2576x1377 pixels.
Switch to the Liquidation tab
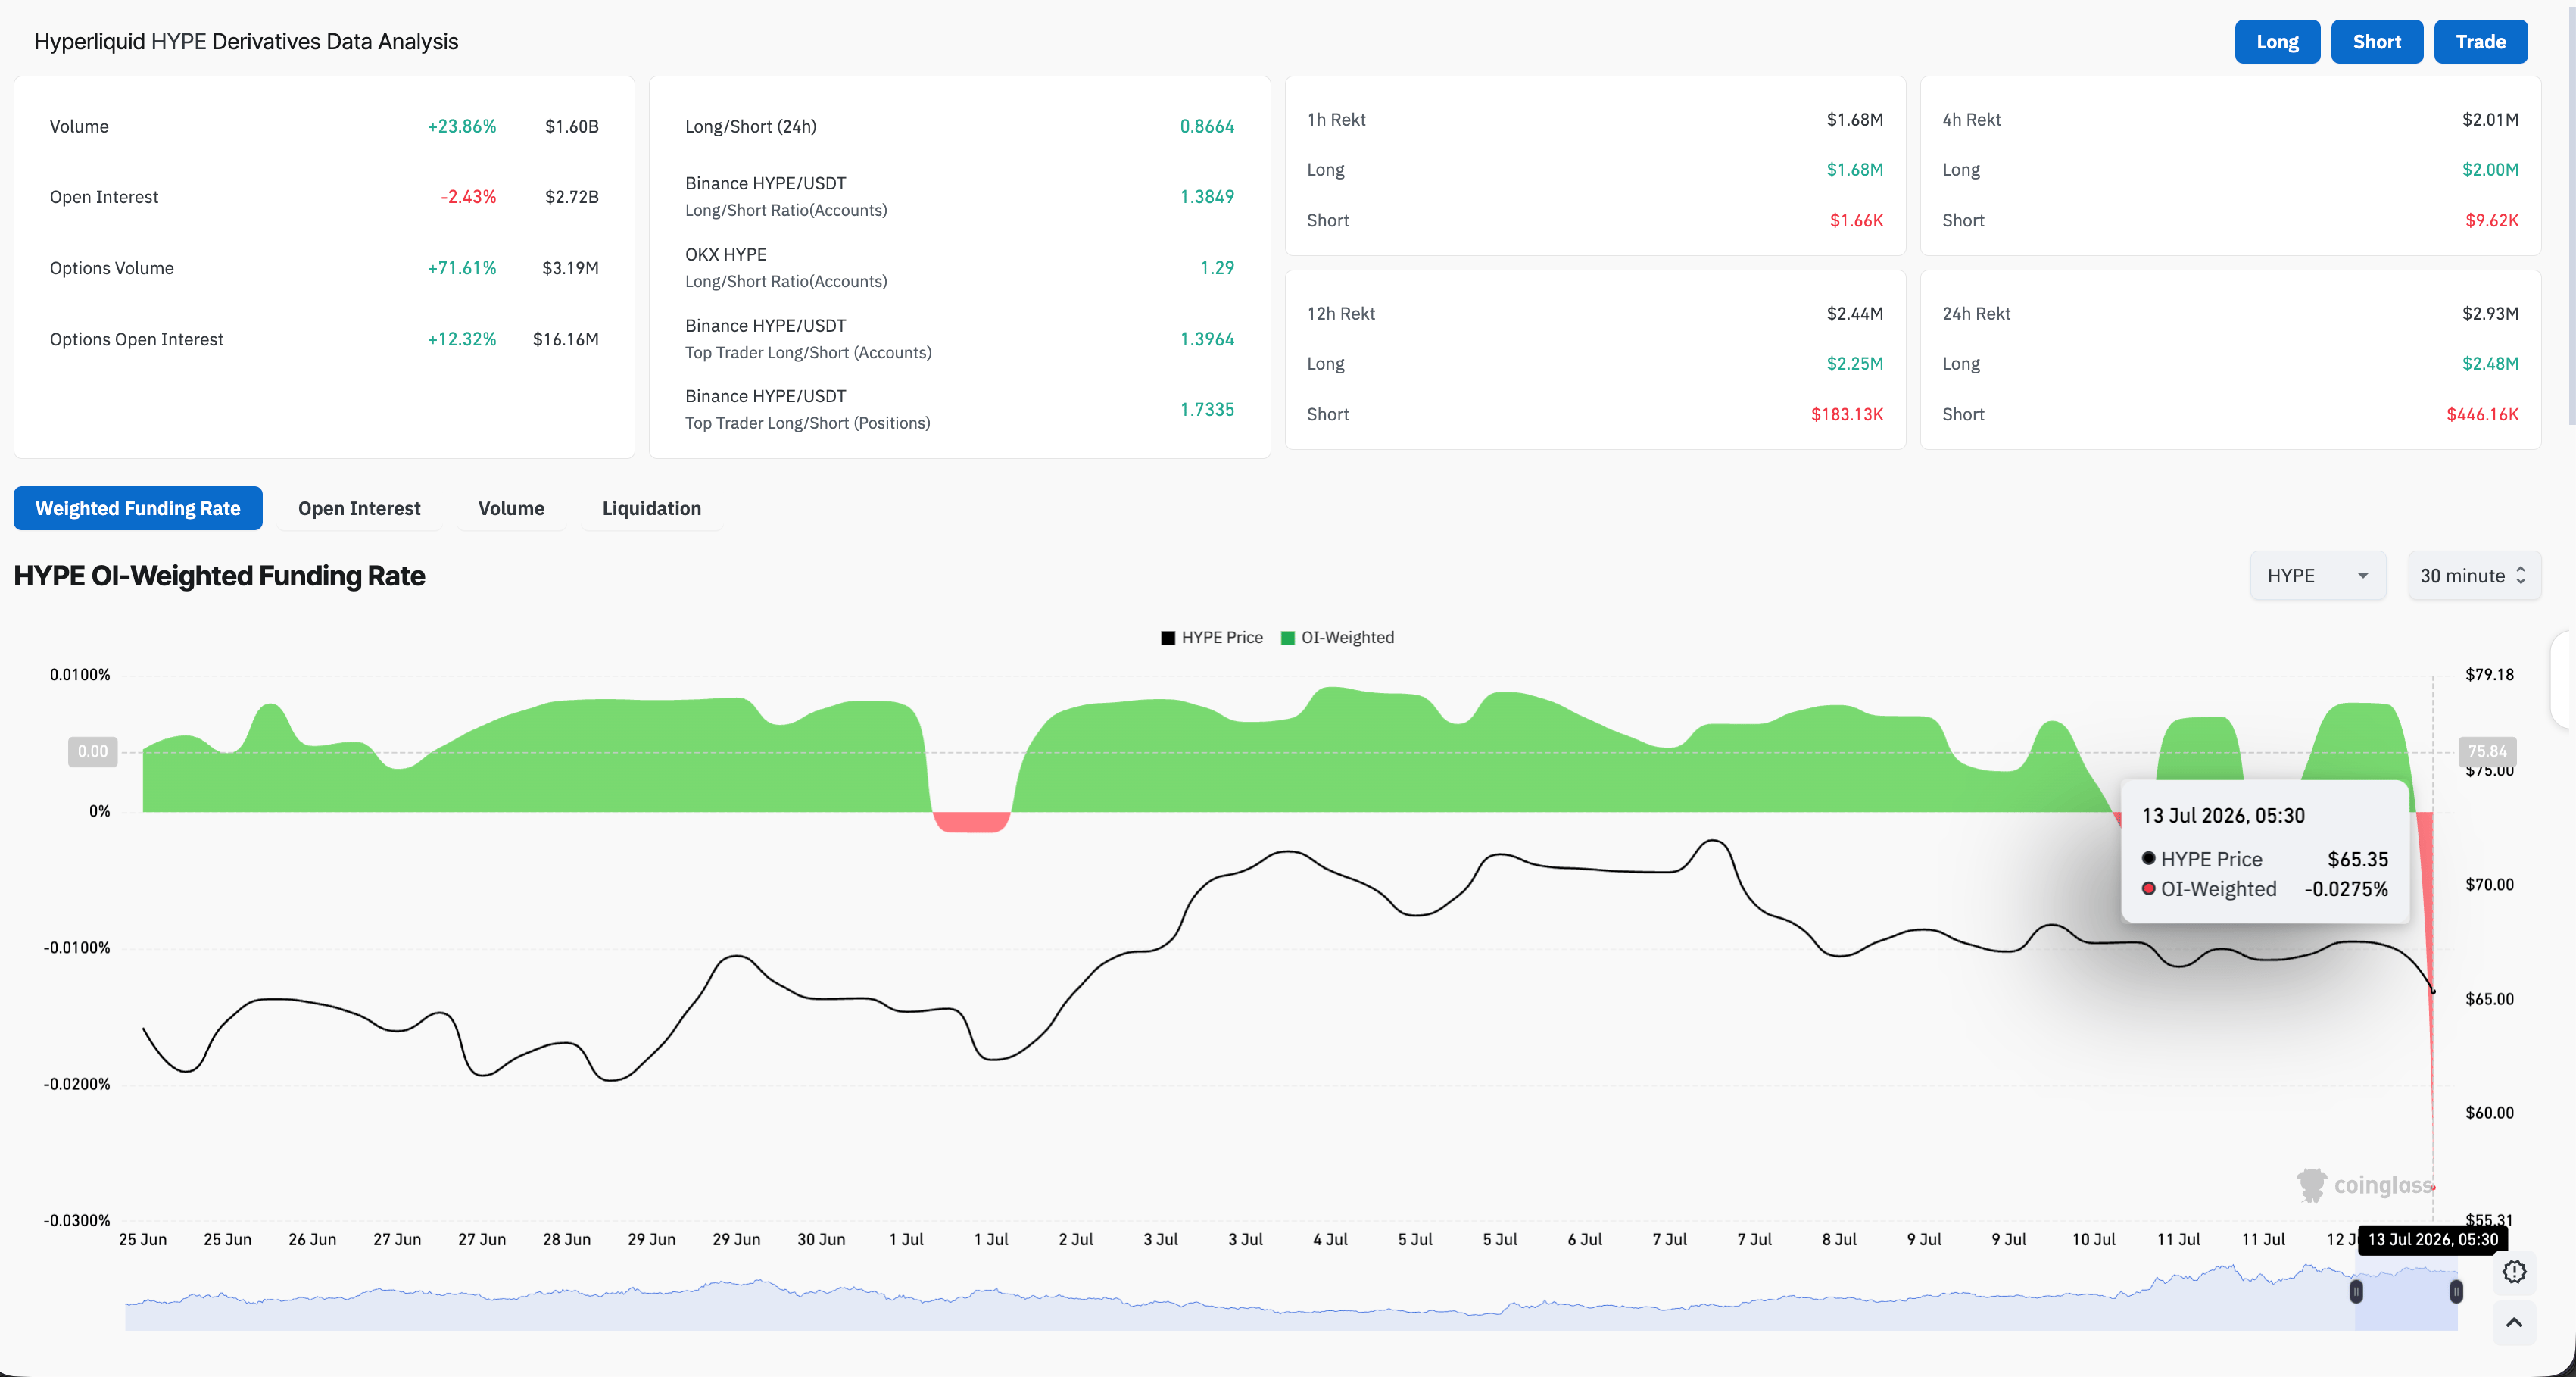pyautogui.click(x=651, y=508)
